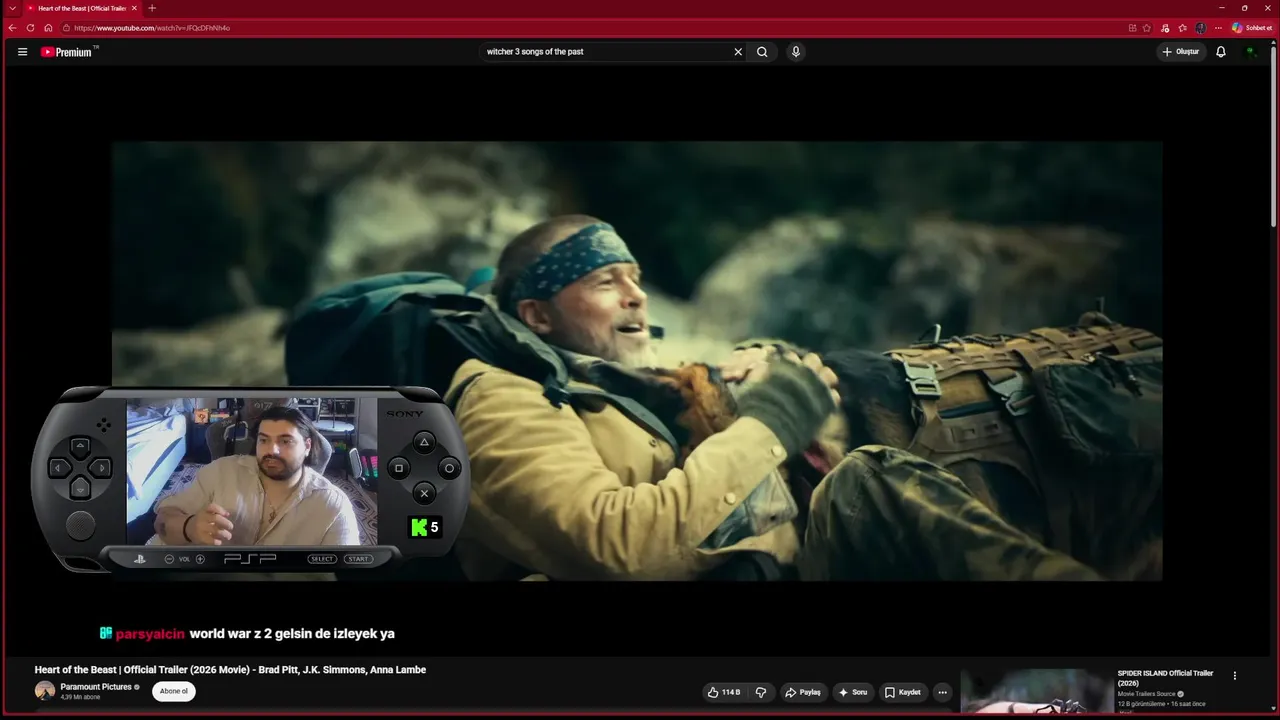Open YouTube notifications bell

[x=1221, y=52]
